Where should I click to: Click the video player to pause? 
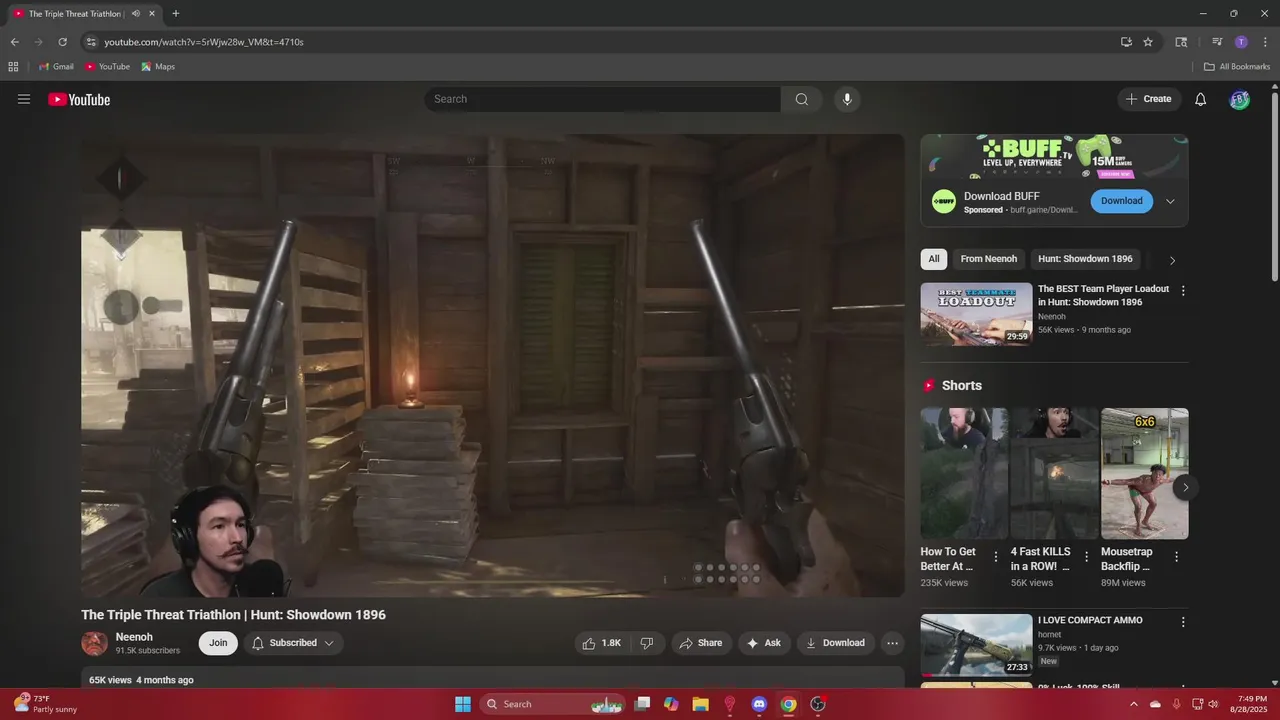(493, 366)
